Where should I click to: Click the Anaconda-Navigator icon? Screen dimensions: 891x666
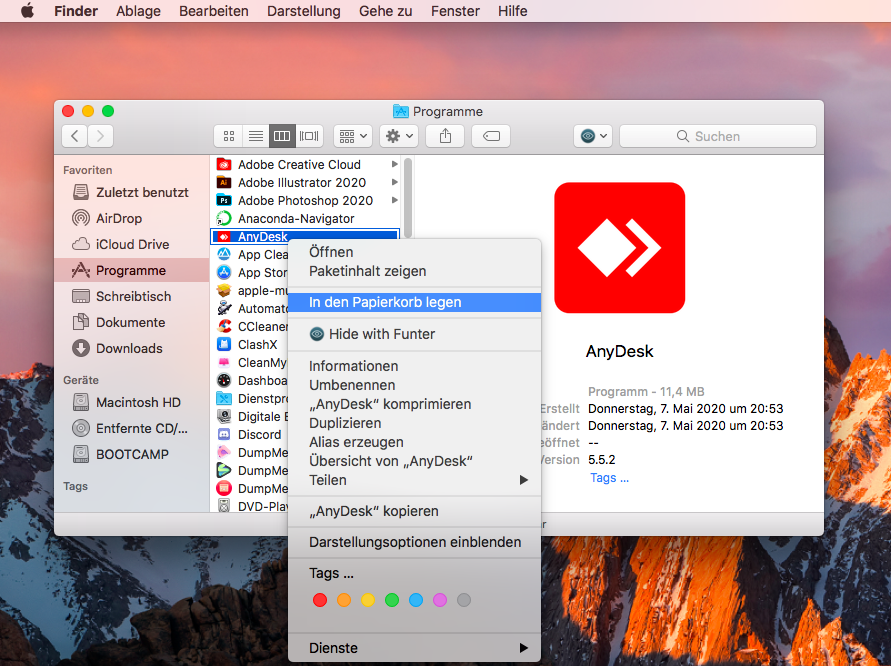[x=224, y=218]
